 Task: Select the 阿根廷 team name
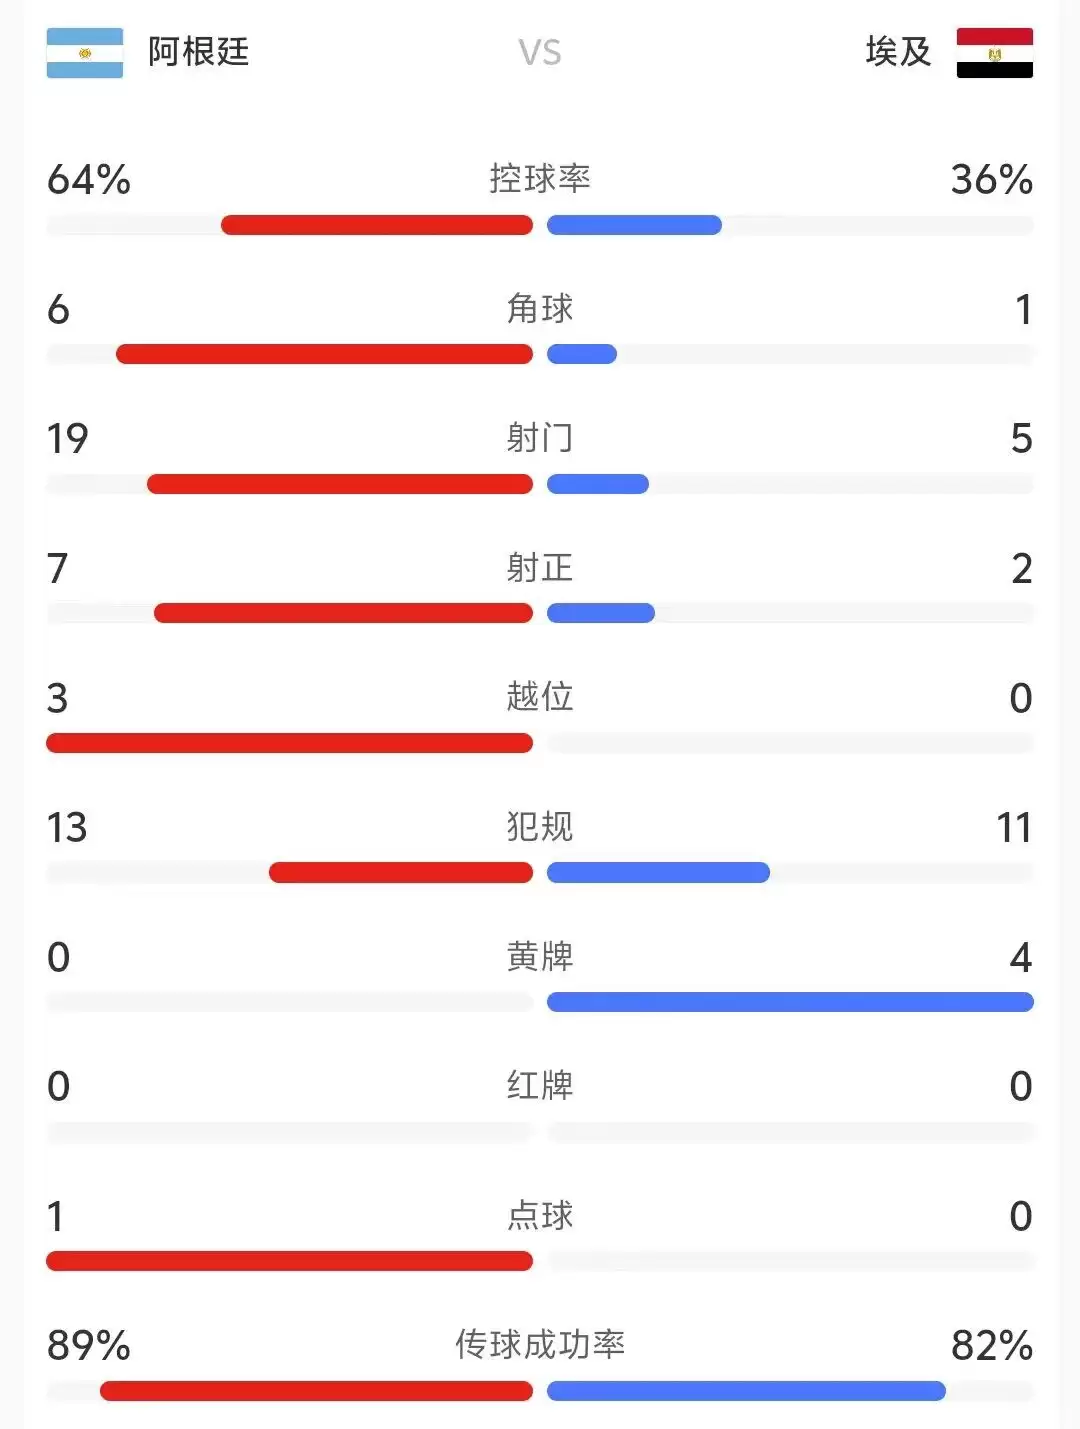(x=198, y=52)
